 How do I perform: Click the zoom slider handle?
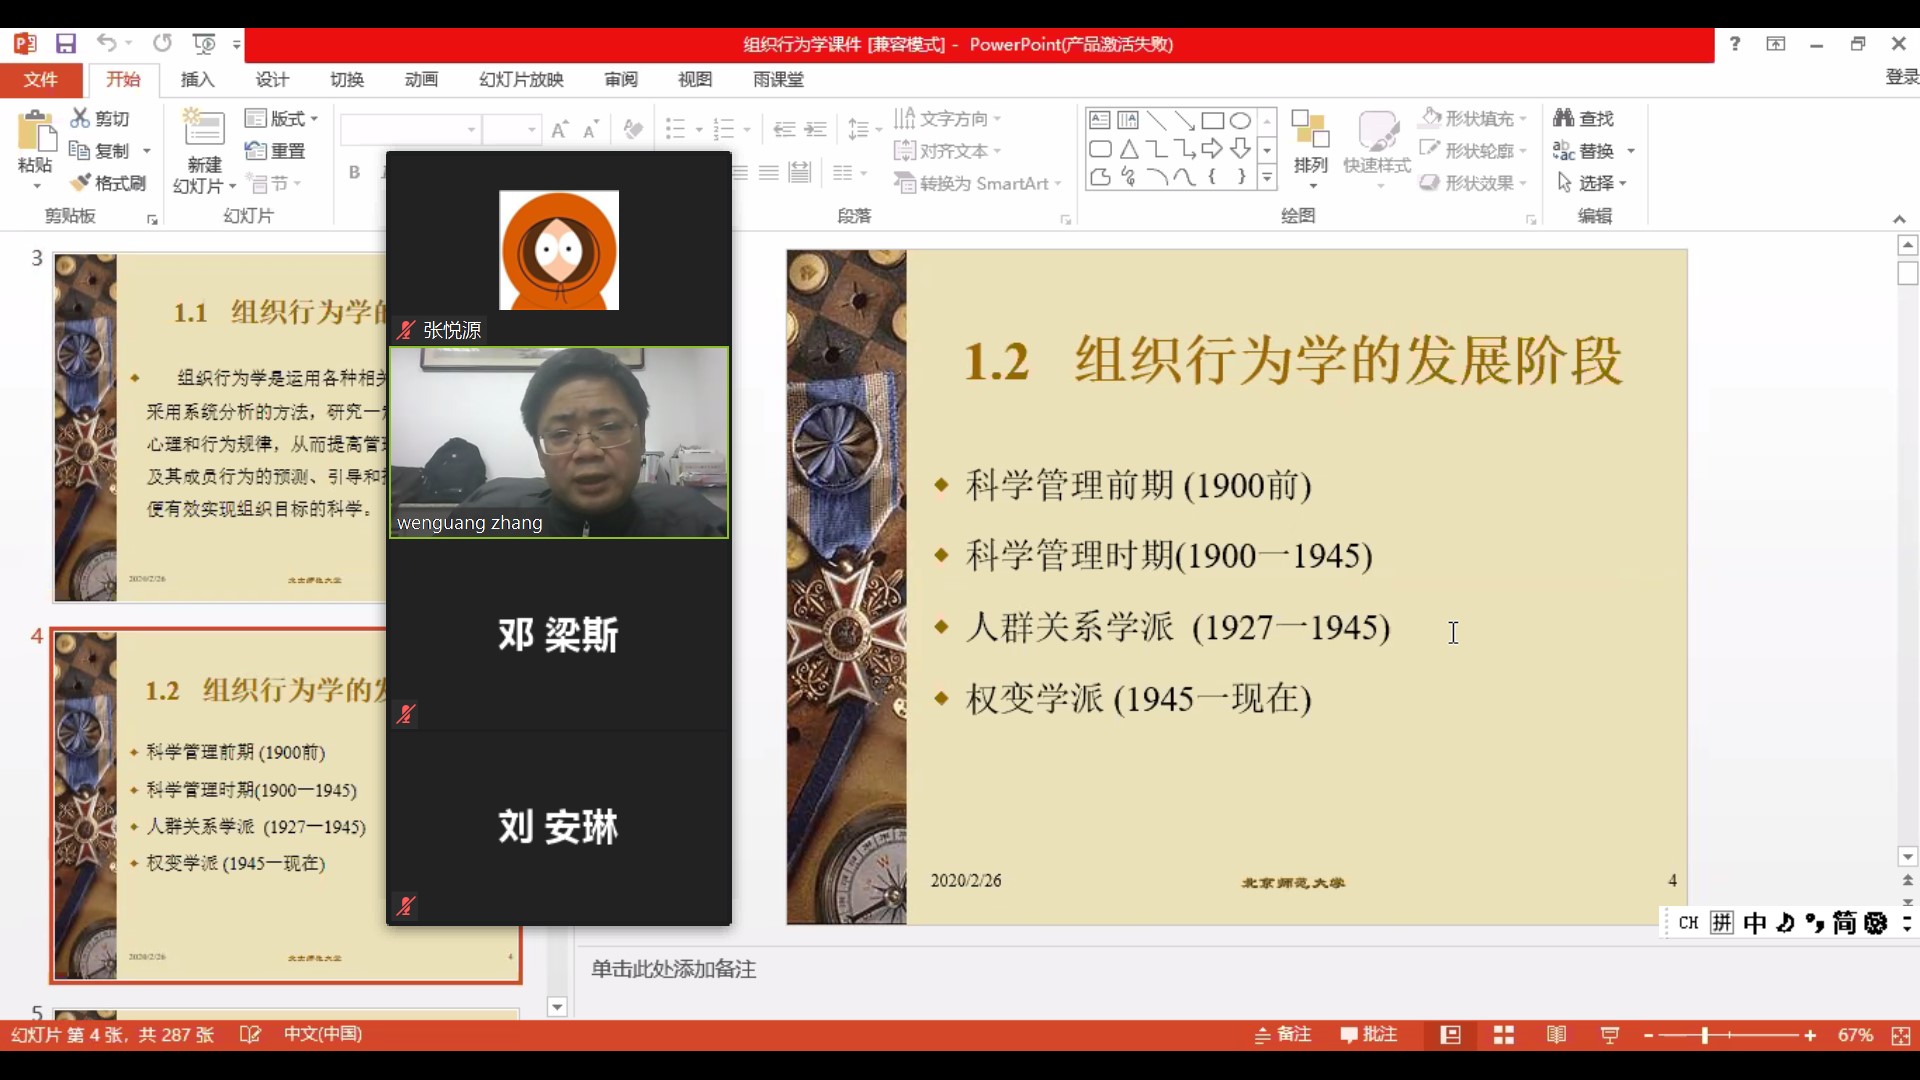pyautogui.click(x=1704, y=1035)
